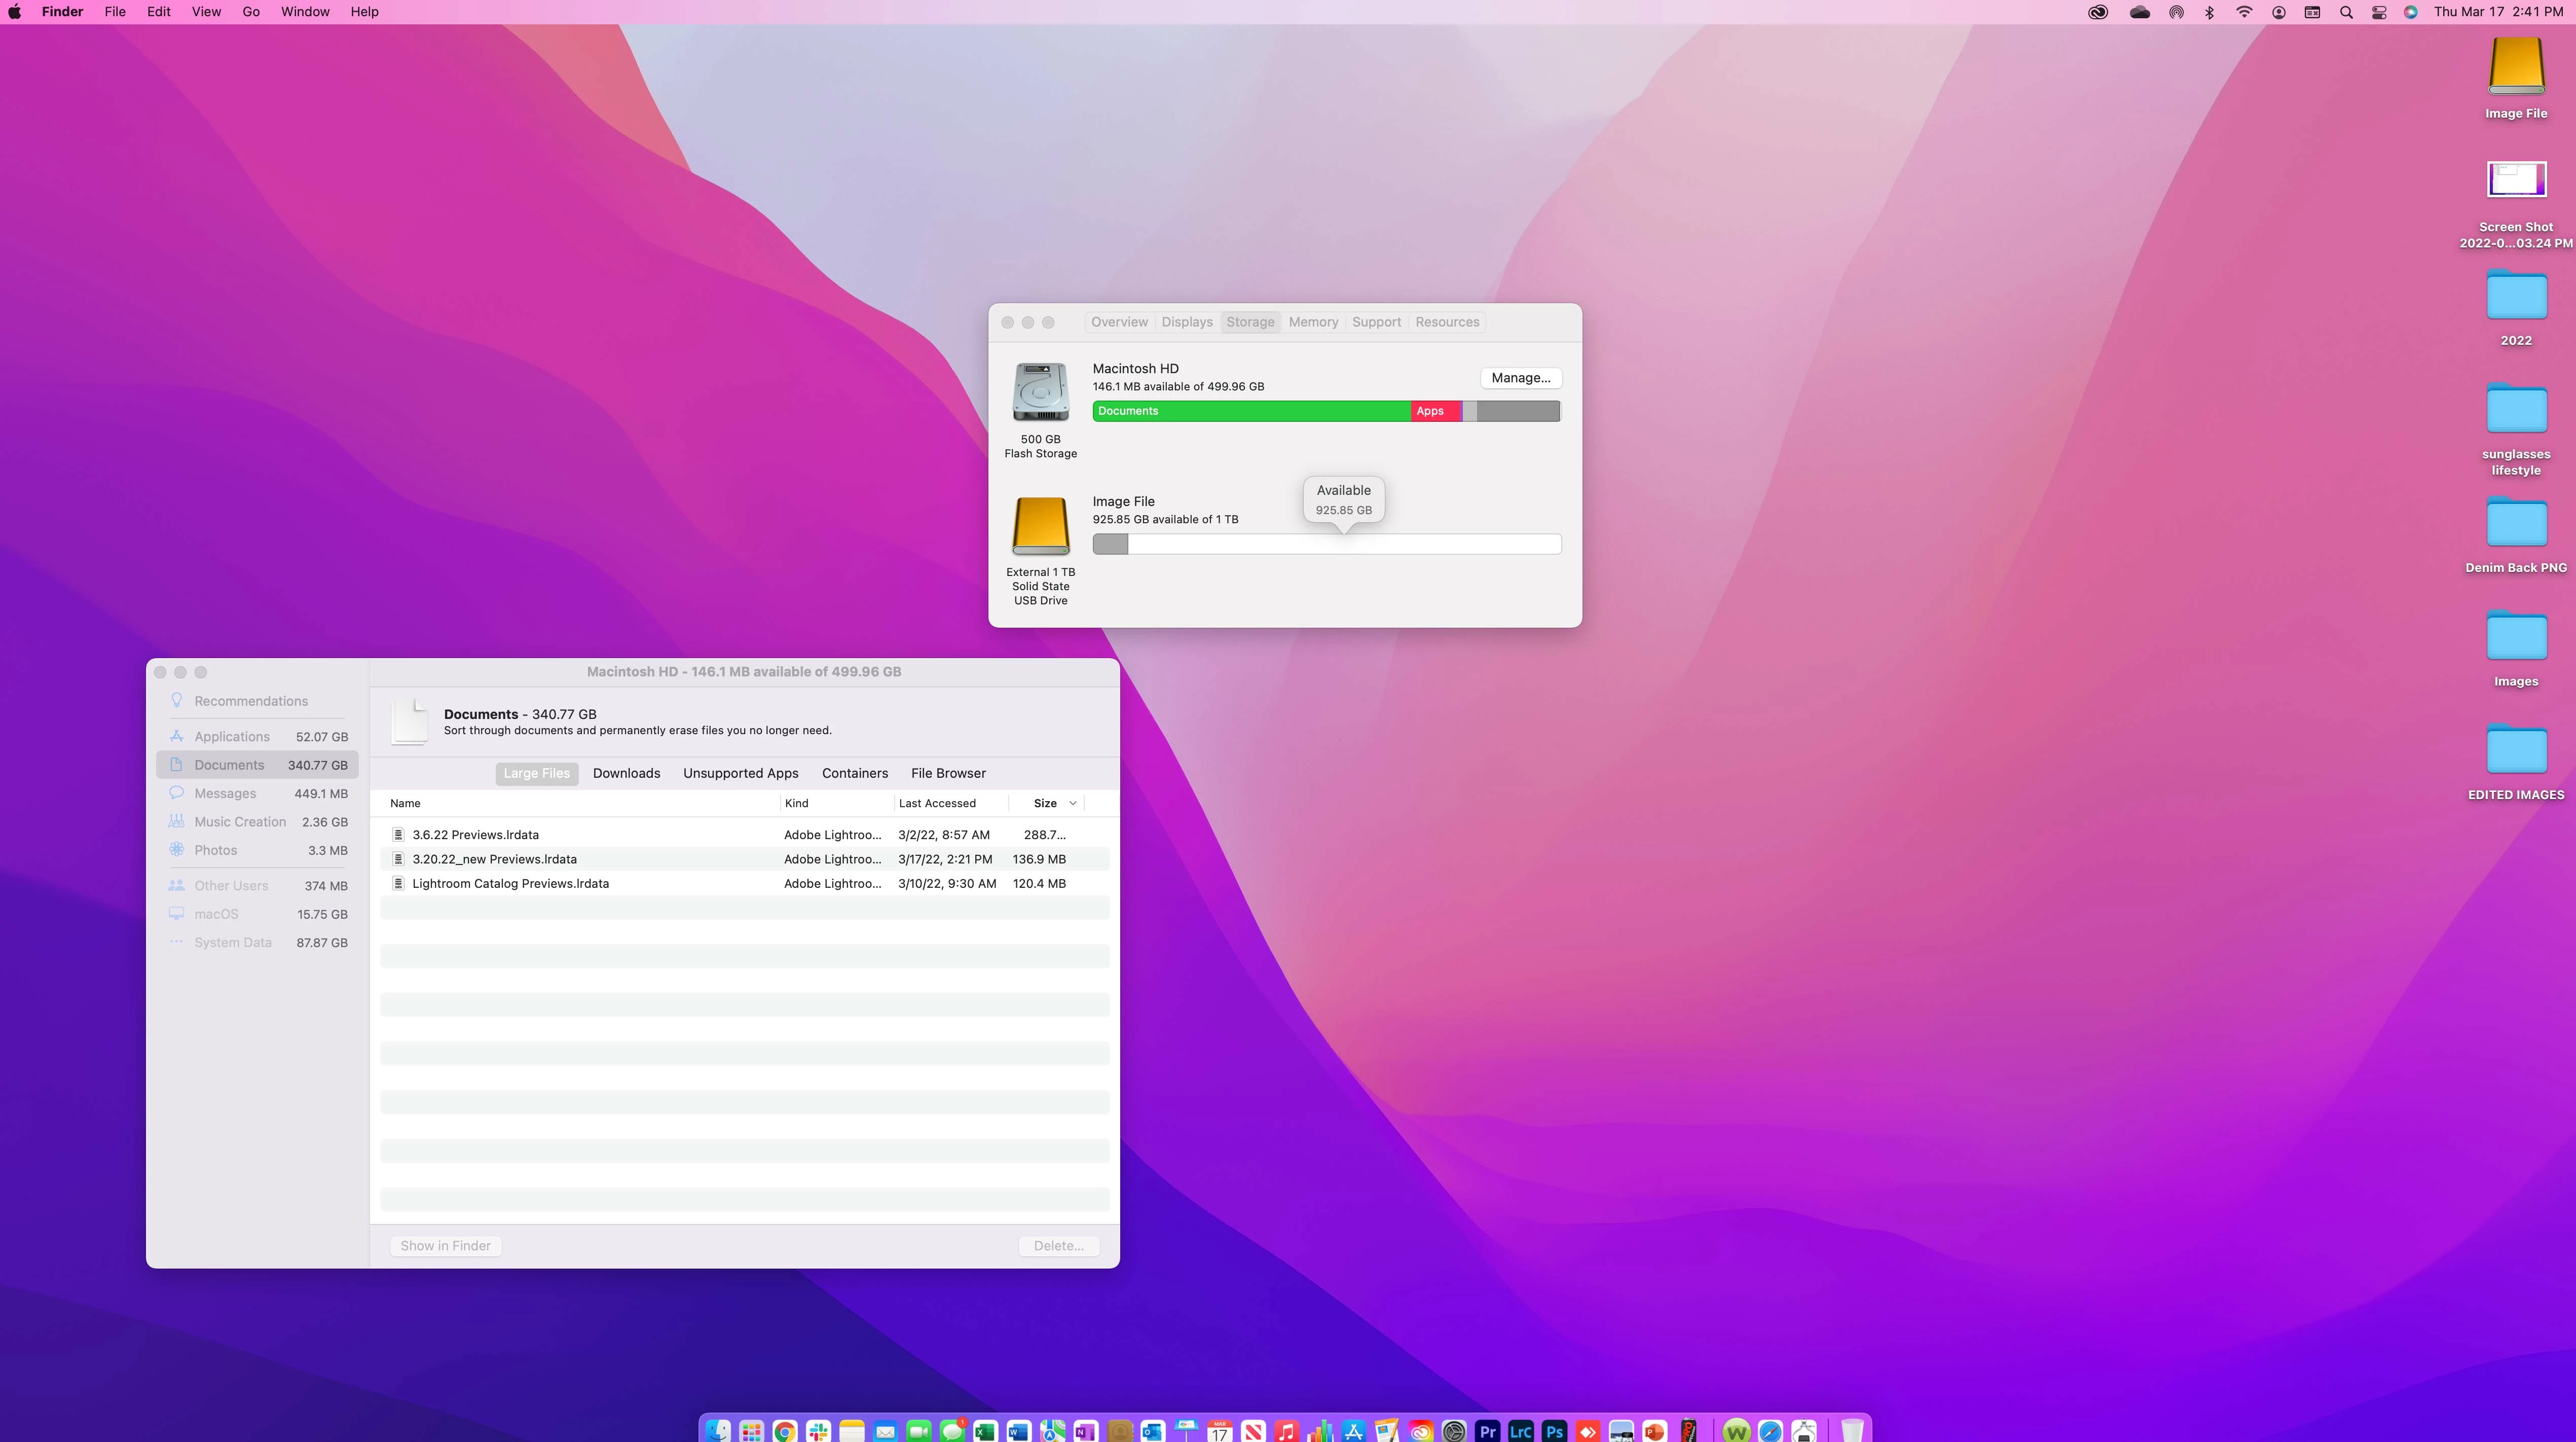Open Spotlight search in menu bar

(x=2346, y=12)
